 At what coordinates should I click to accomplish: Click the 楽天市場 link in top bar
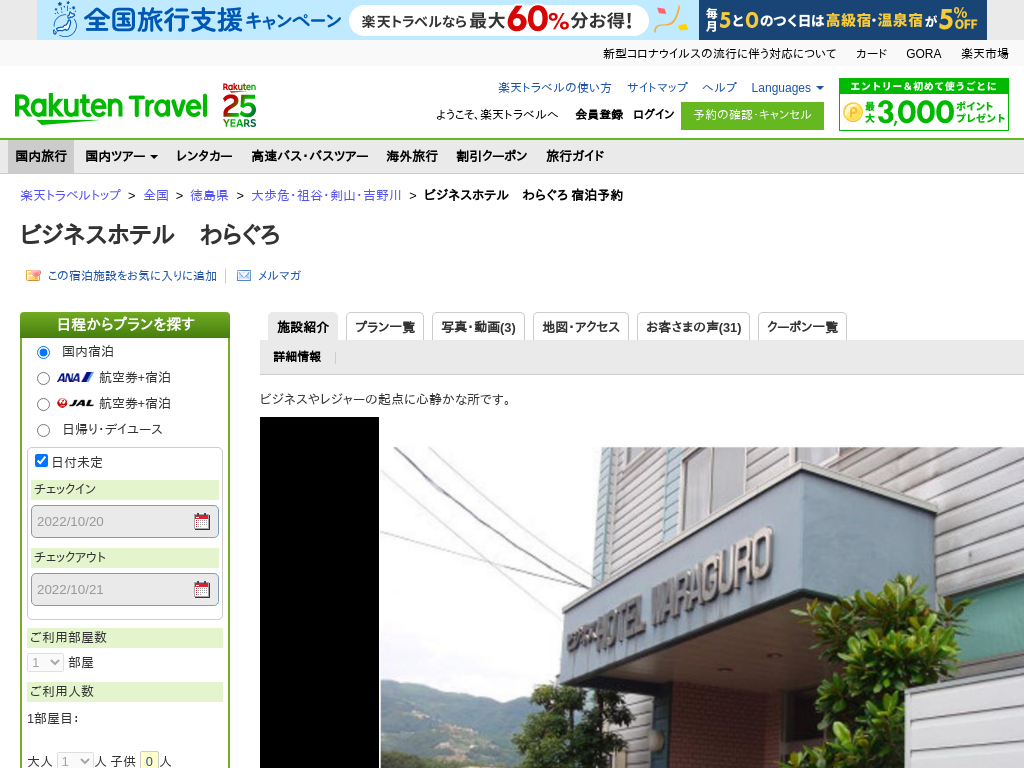pos(985,54)
